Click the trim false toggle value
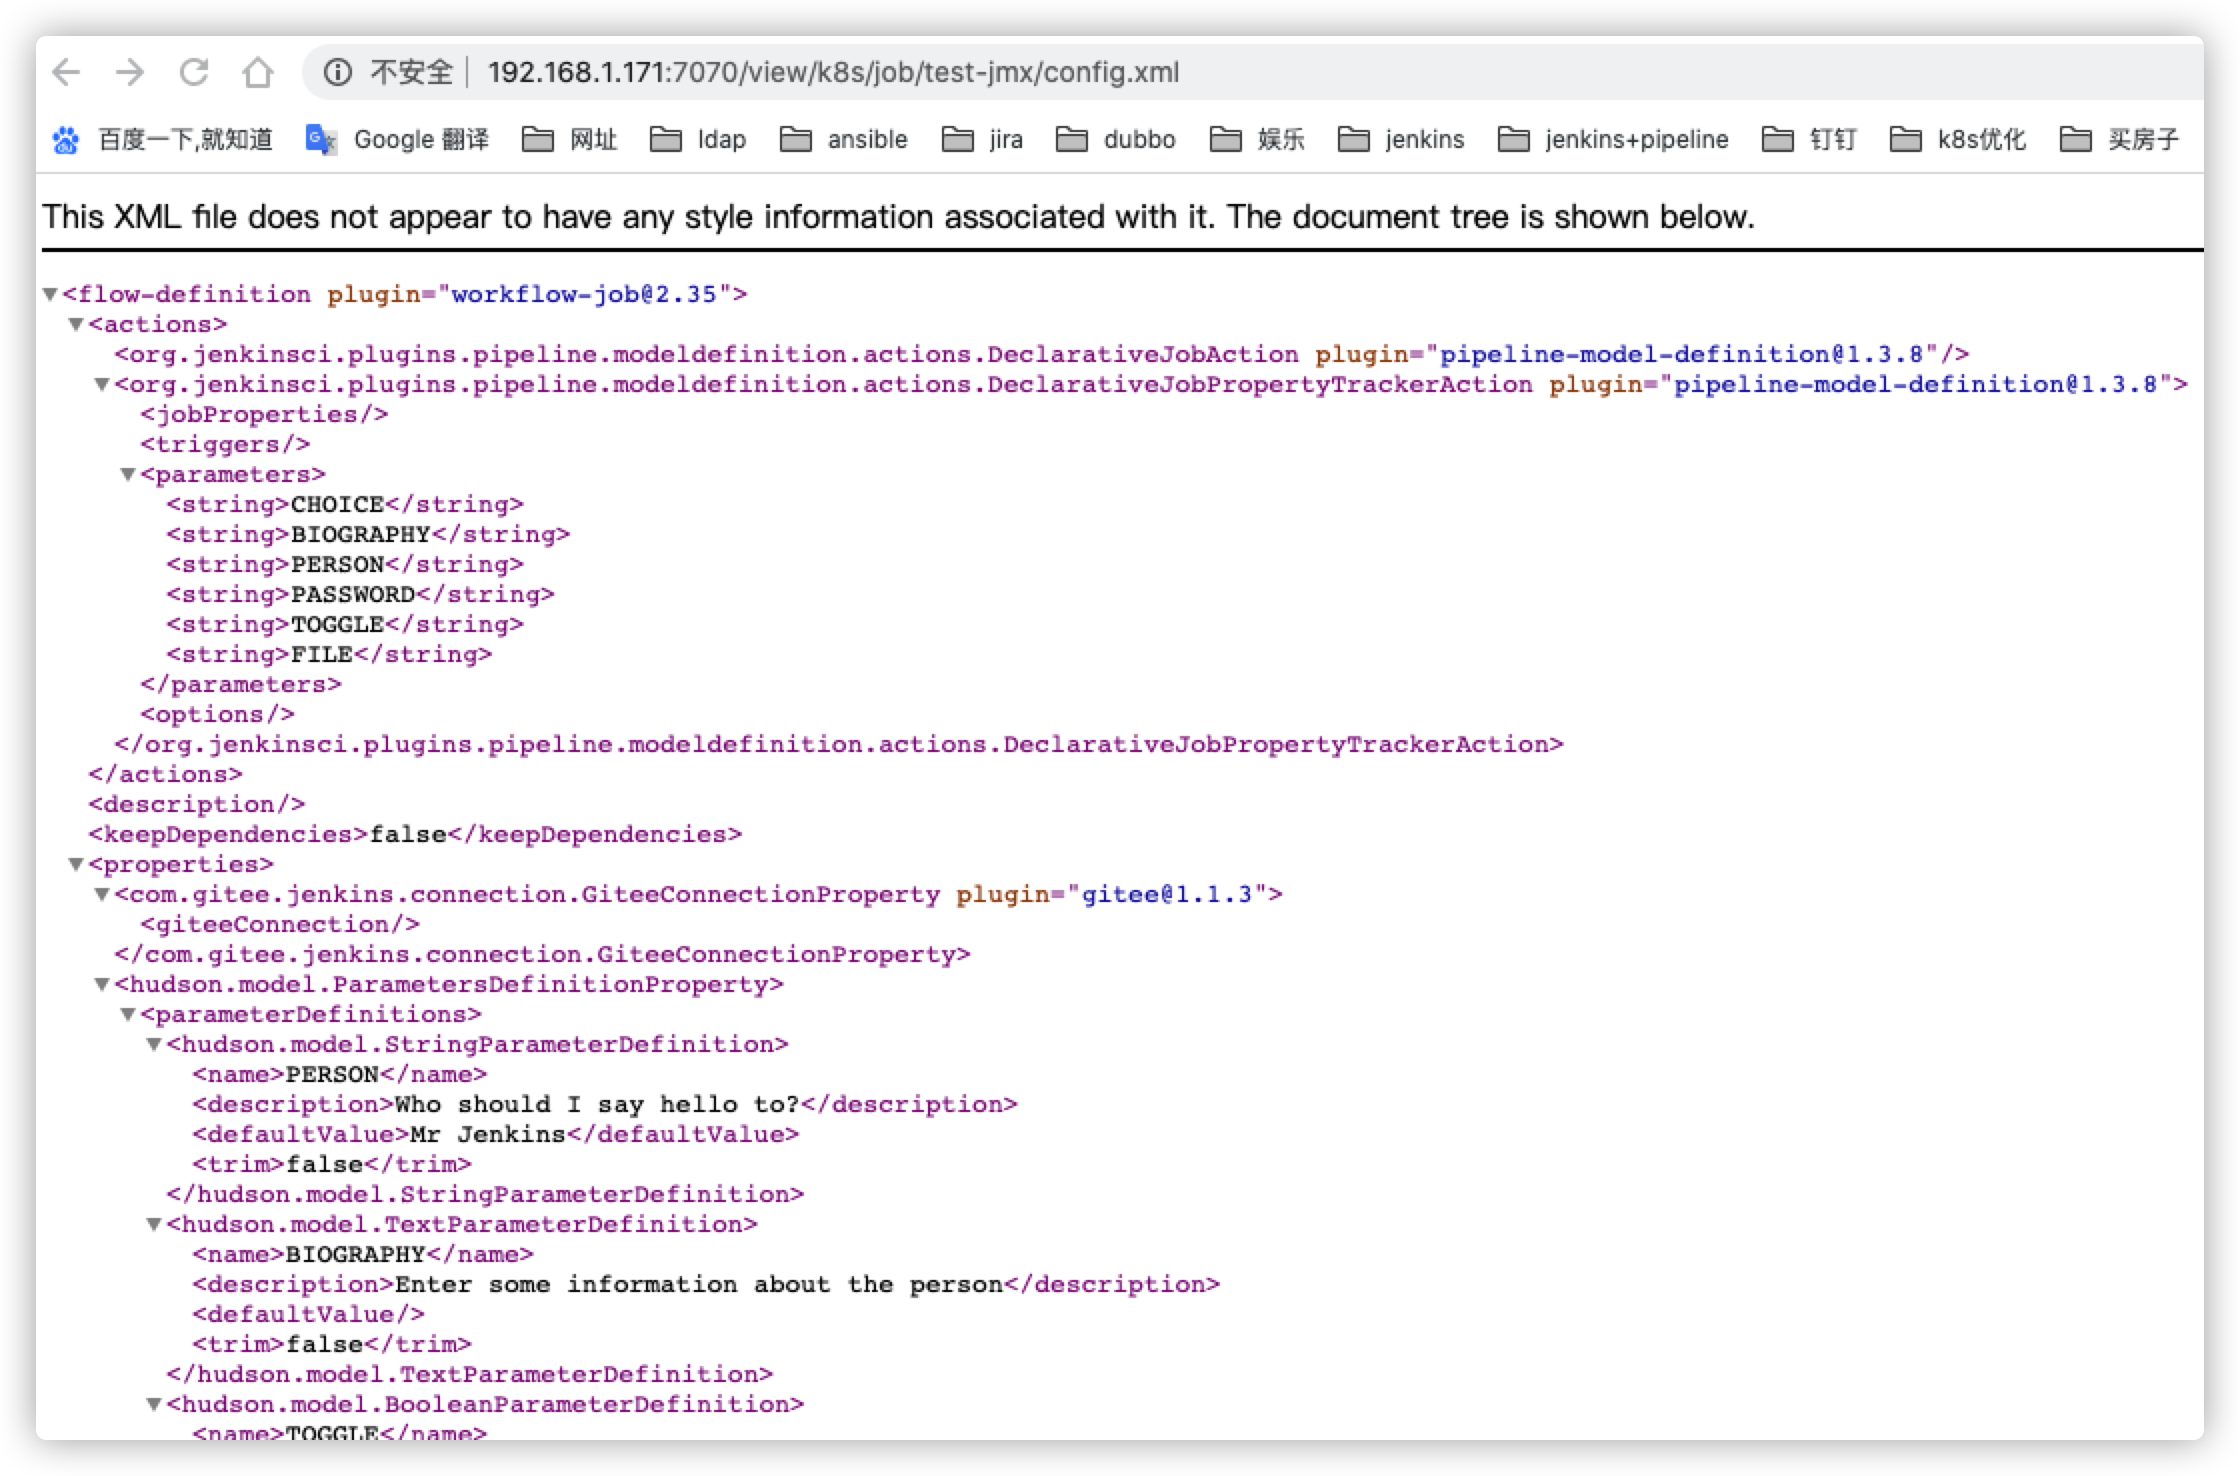 [x=324, y=1163]
